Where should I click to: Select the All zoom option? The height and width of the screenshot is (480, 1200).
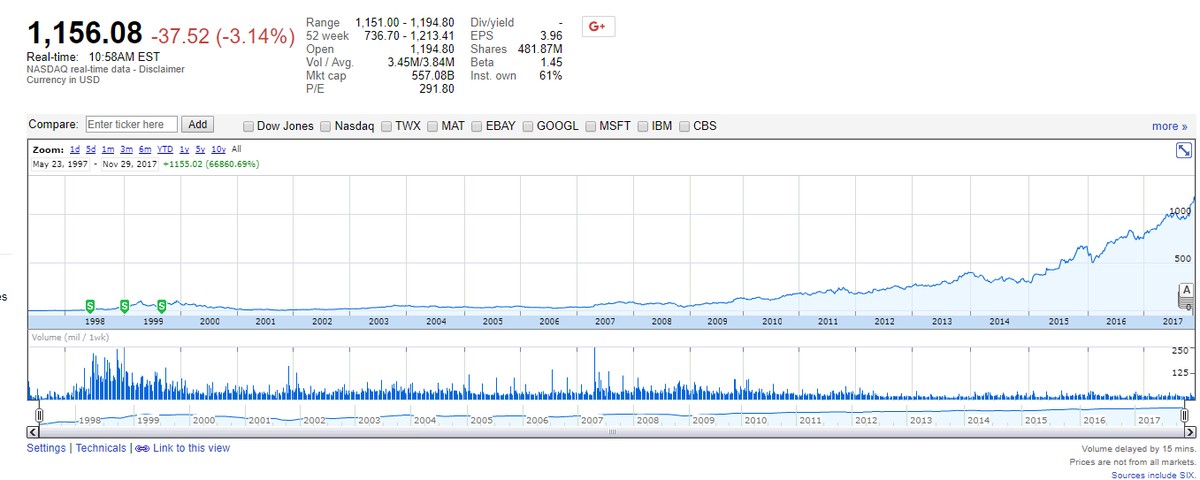pyautogui.click(x=237, y=149)
